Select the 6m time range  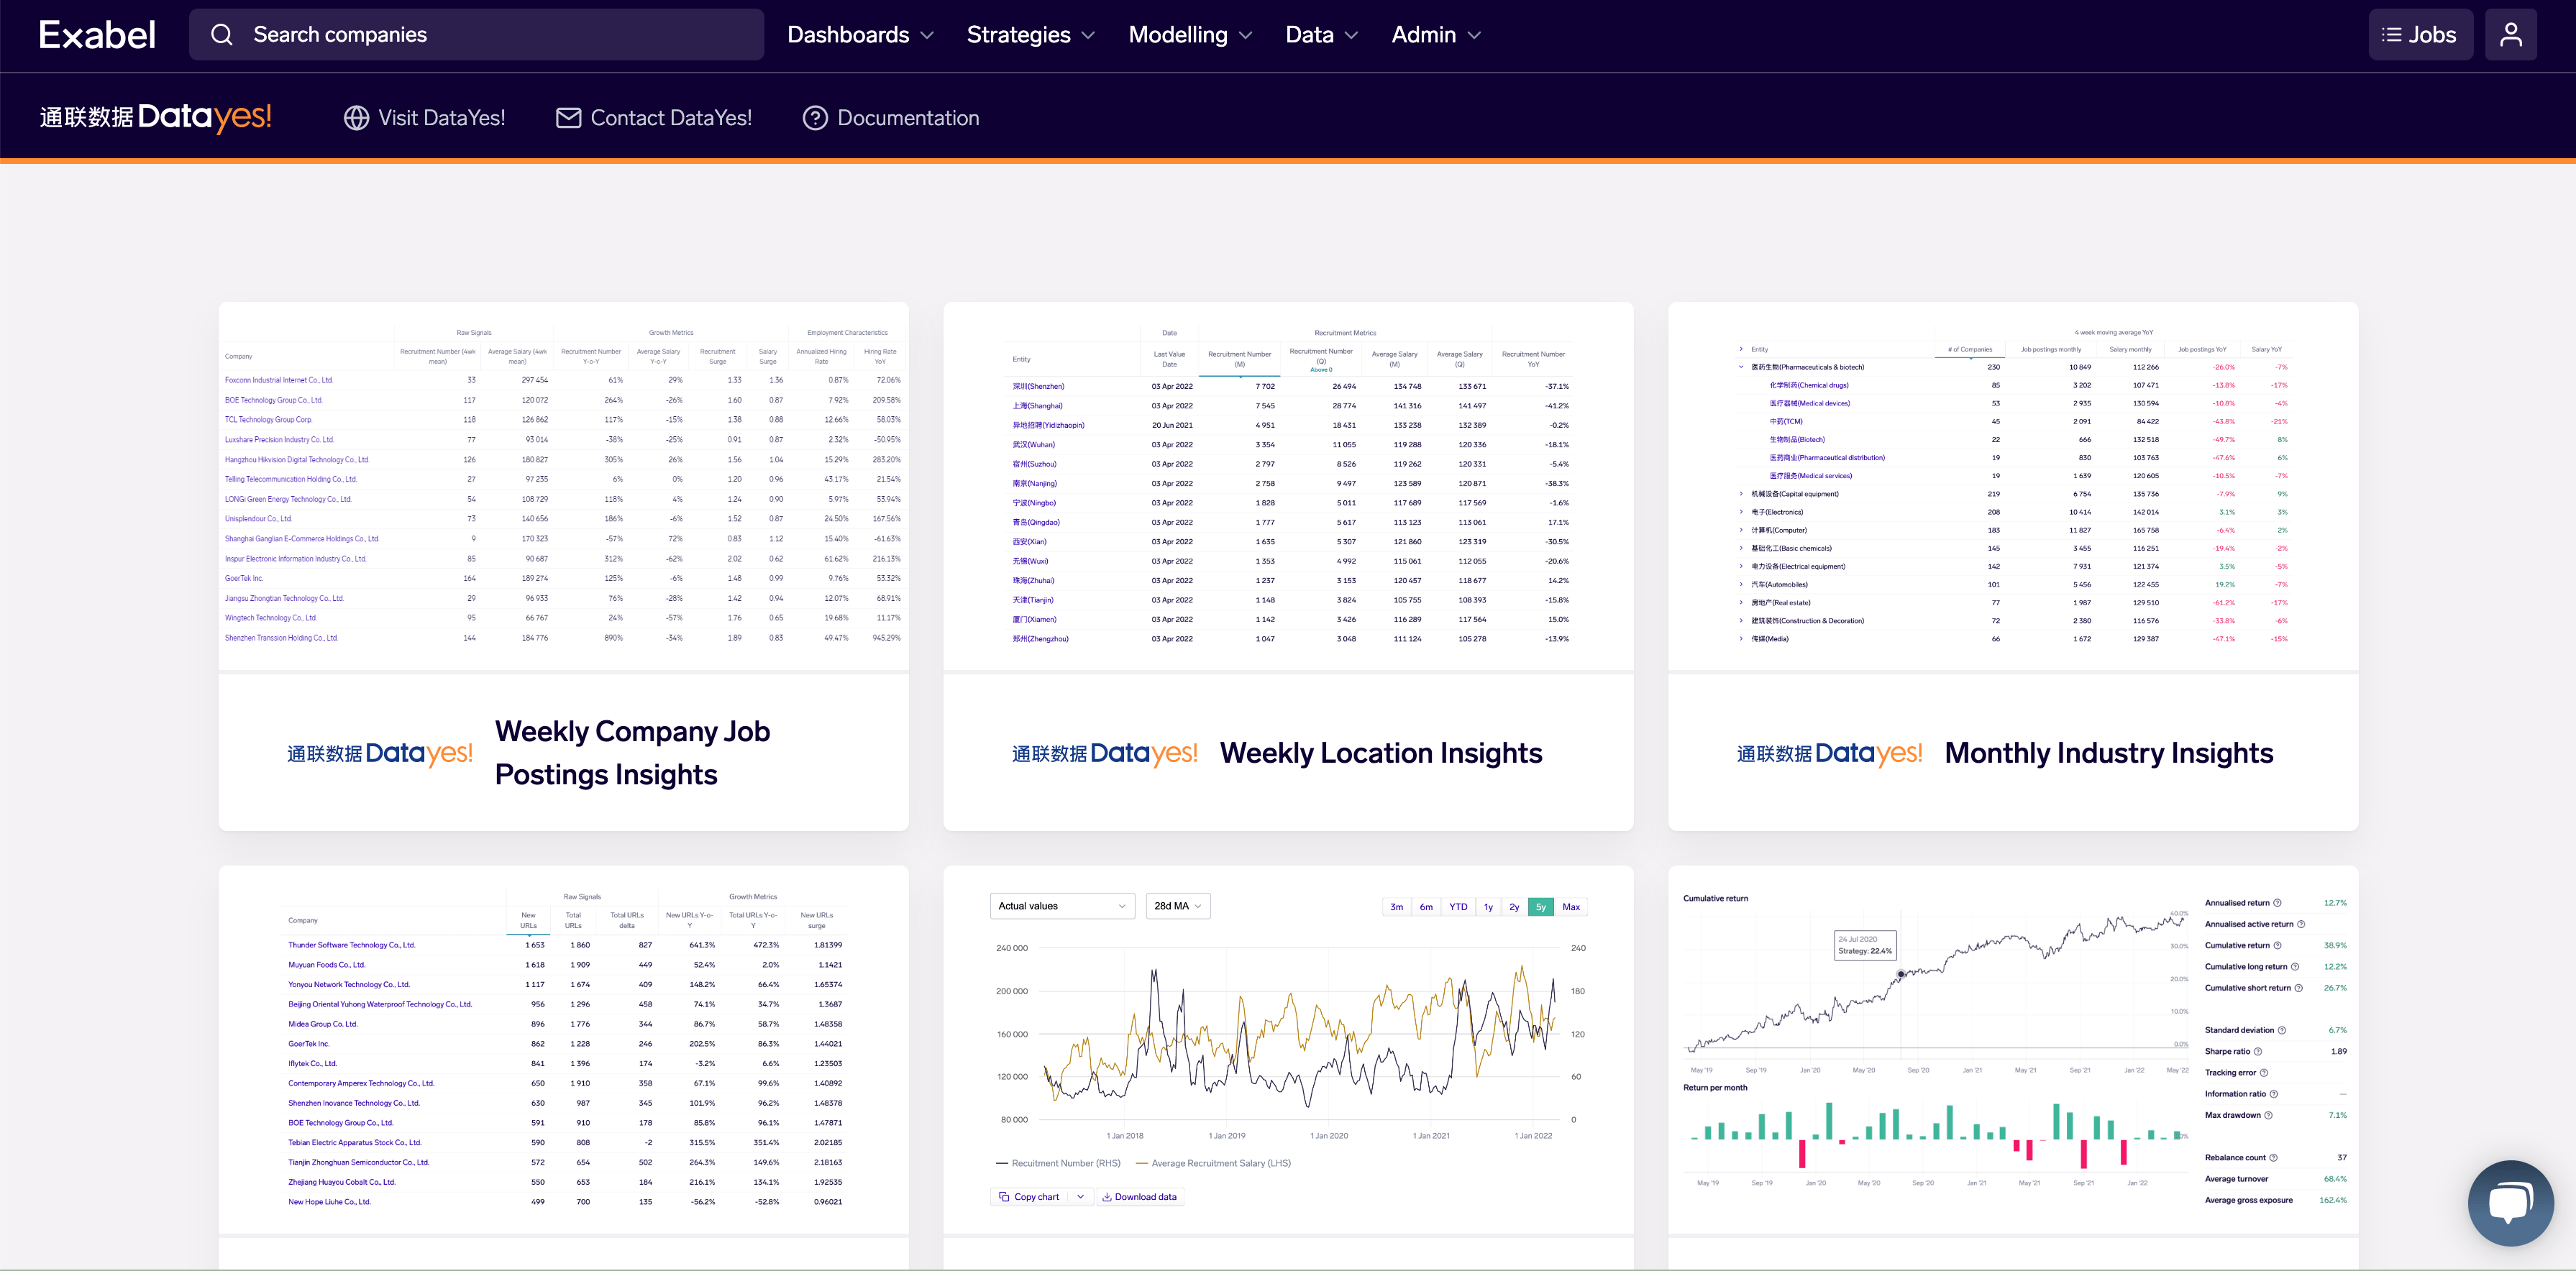point(1426,907)
